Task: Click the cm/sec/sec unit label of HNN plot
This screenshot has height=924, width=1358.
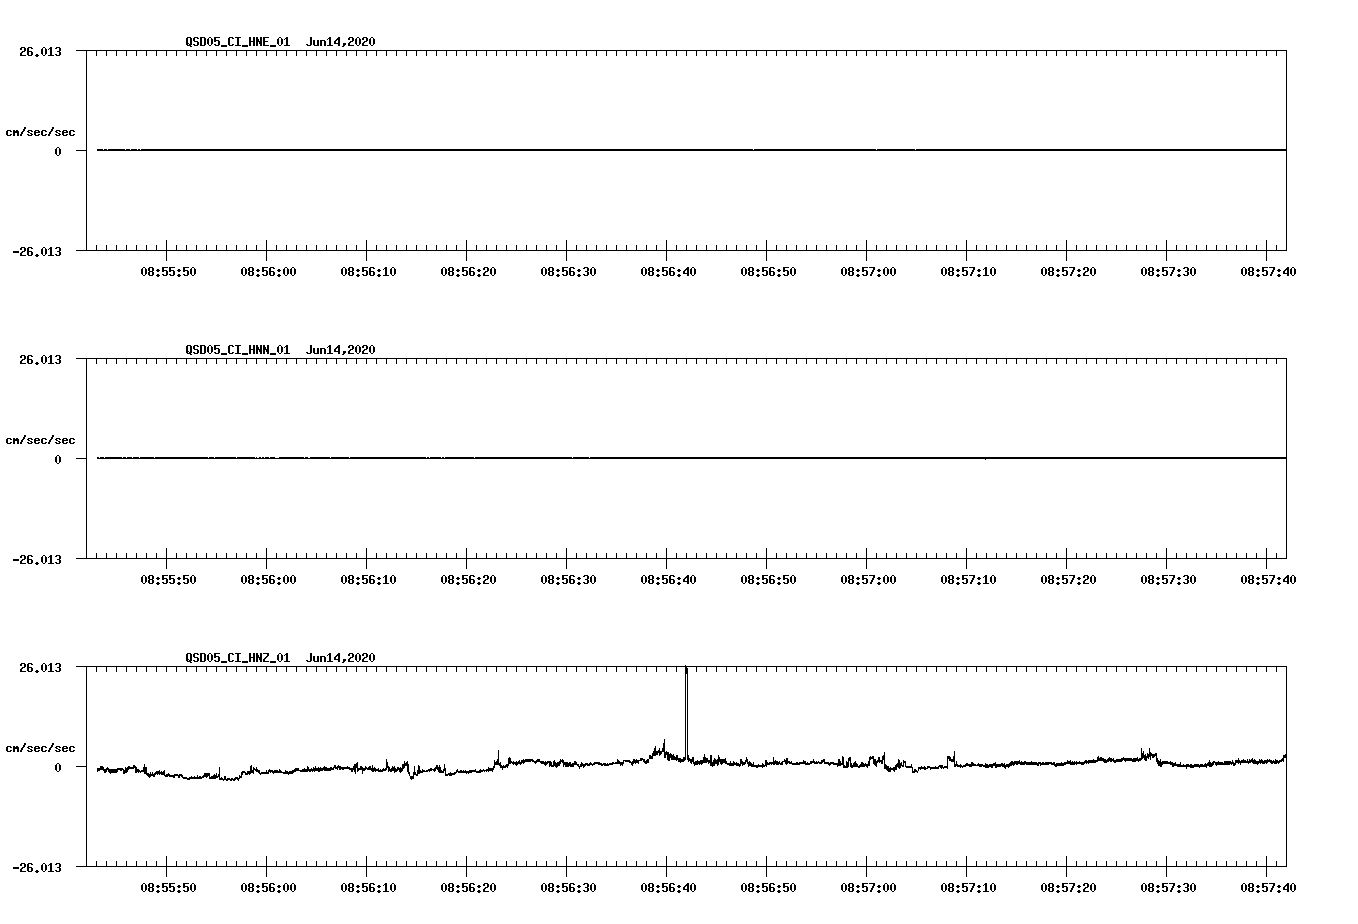Action: coord(40,441)
